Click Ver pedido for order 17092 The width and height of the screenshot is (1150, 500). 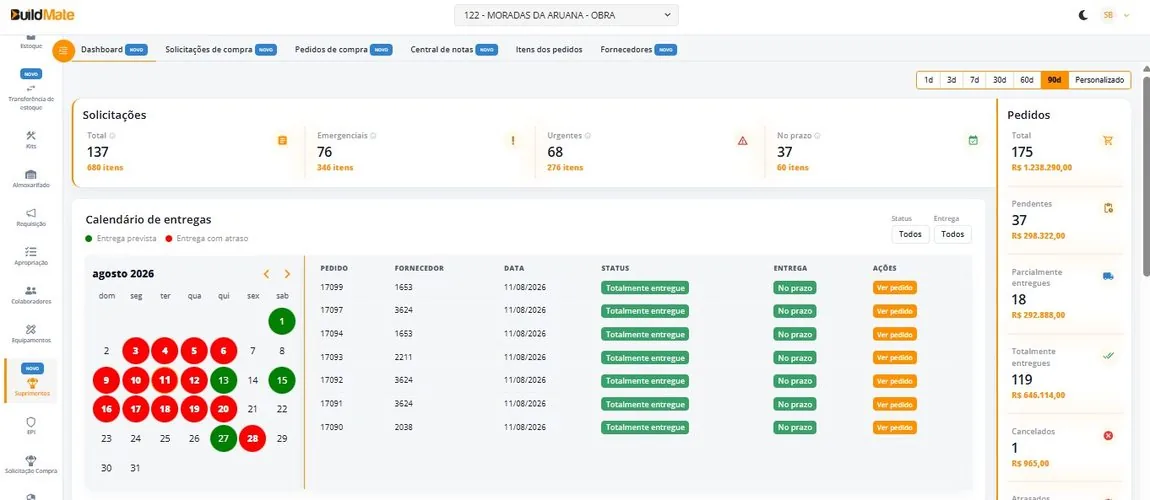pyautogui.click(x=895, y=381)
